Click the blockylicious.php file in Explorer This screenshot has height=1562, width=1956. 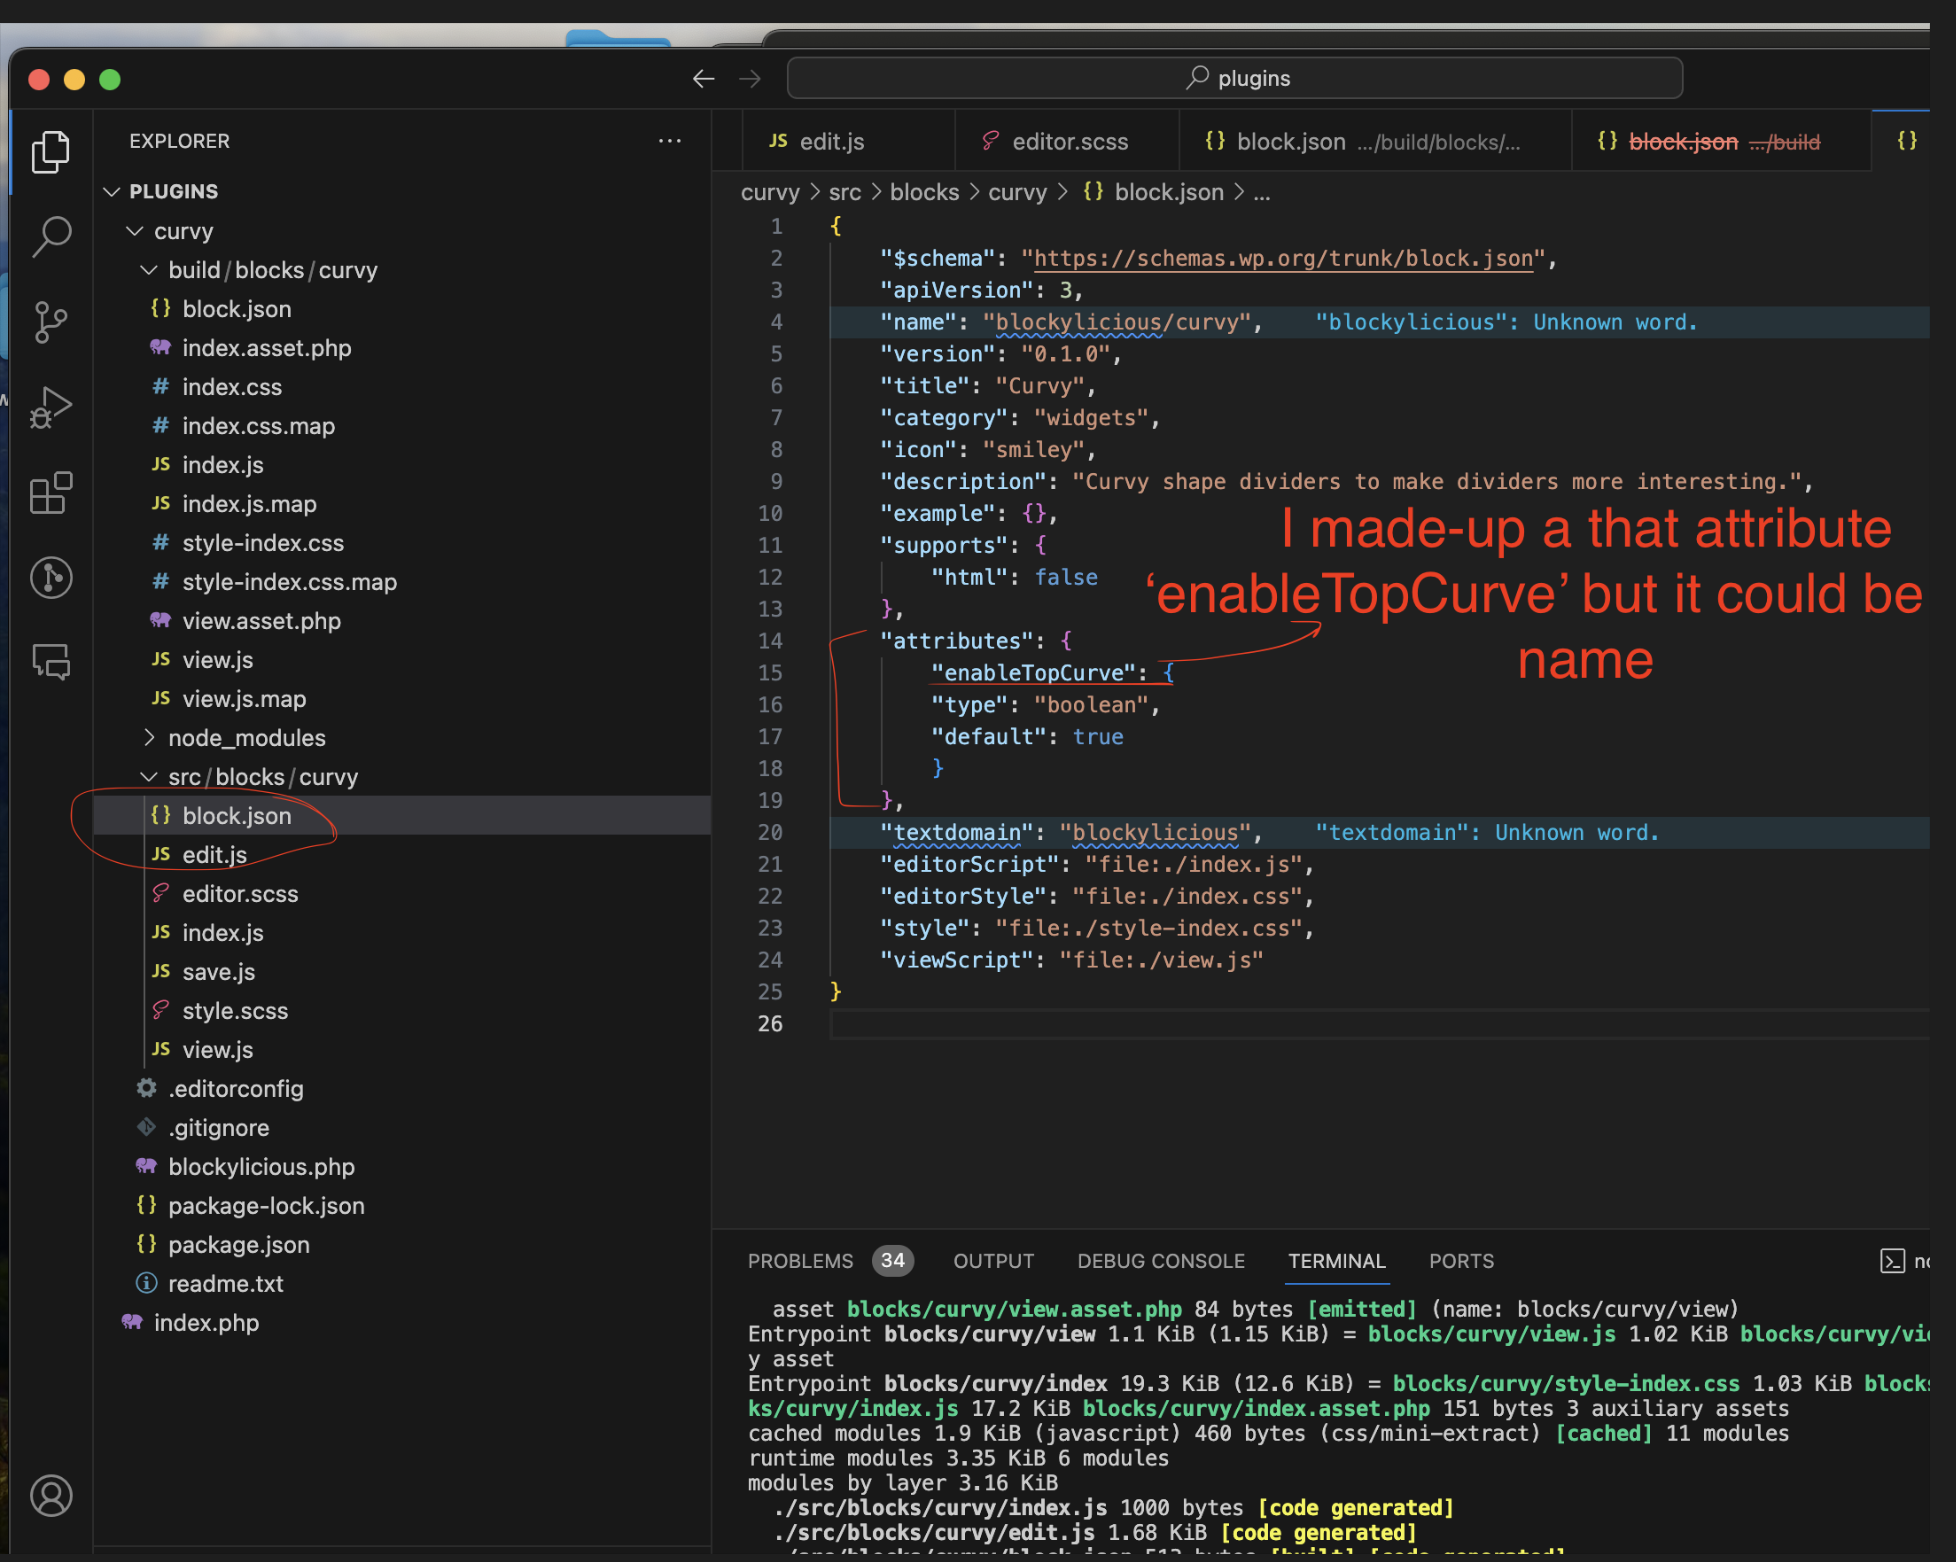click(260, 1165)
